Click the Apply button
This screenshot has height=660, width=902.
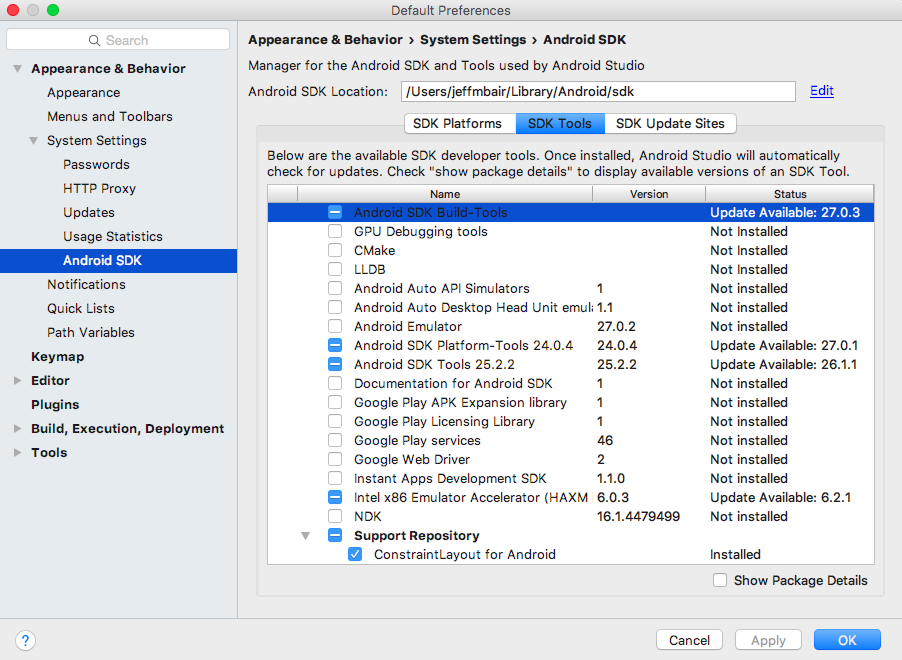point(768,640)
